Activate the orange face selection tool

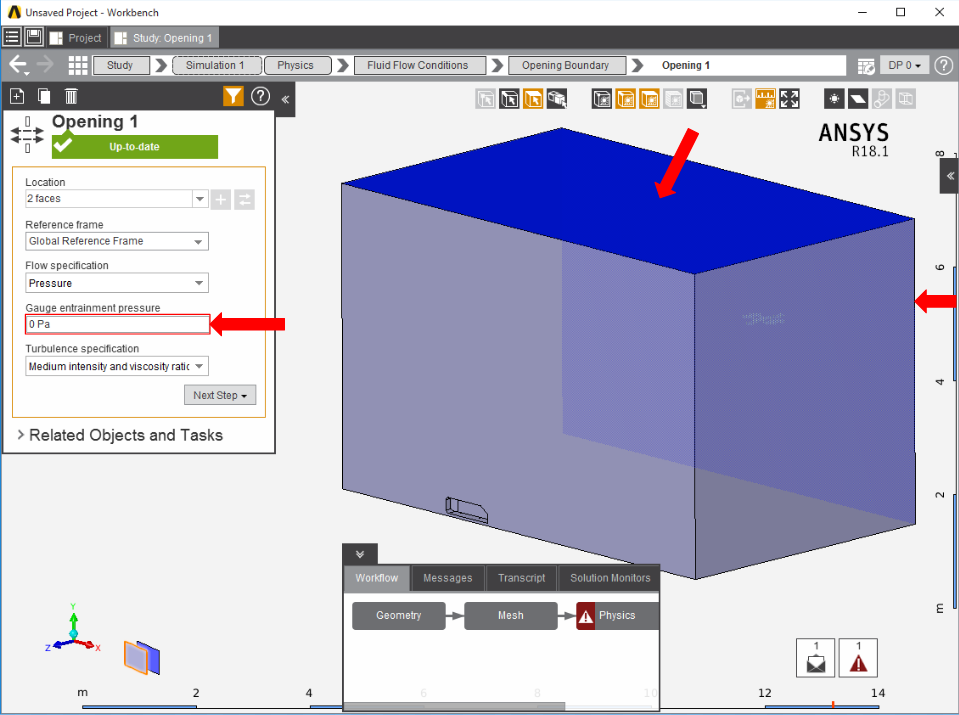click(x=533, y=98)
